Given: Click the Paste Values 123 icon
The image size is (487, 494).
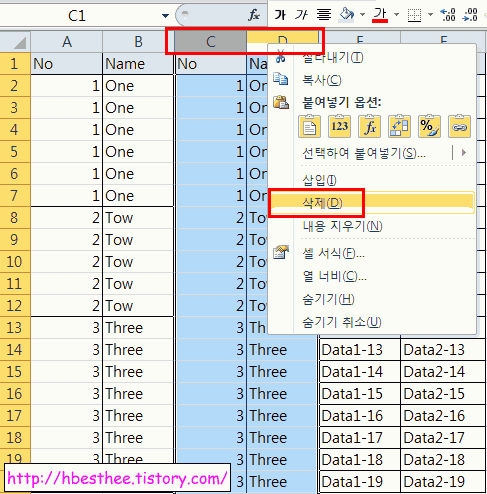Looking at the screenshot, I should coord(339,126).
